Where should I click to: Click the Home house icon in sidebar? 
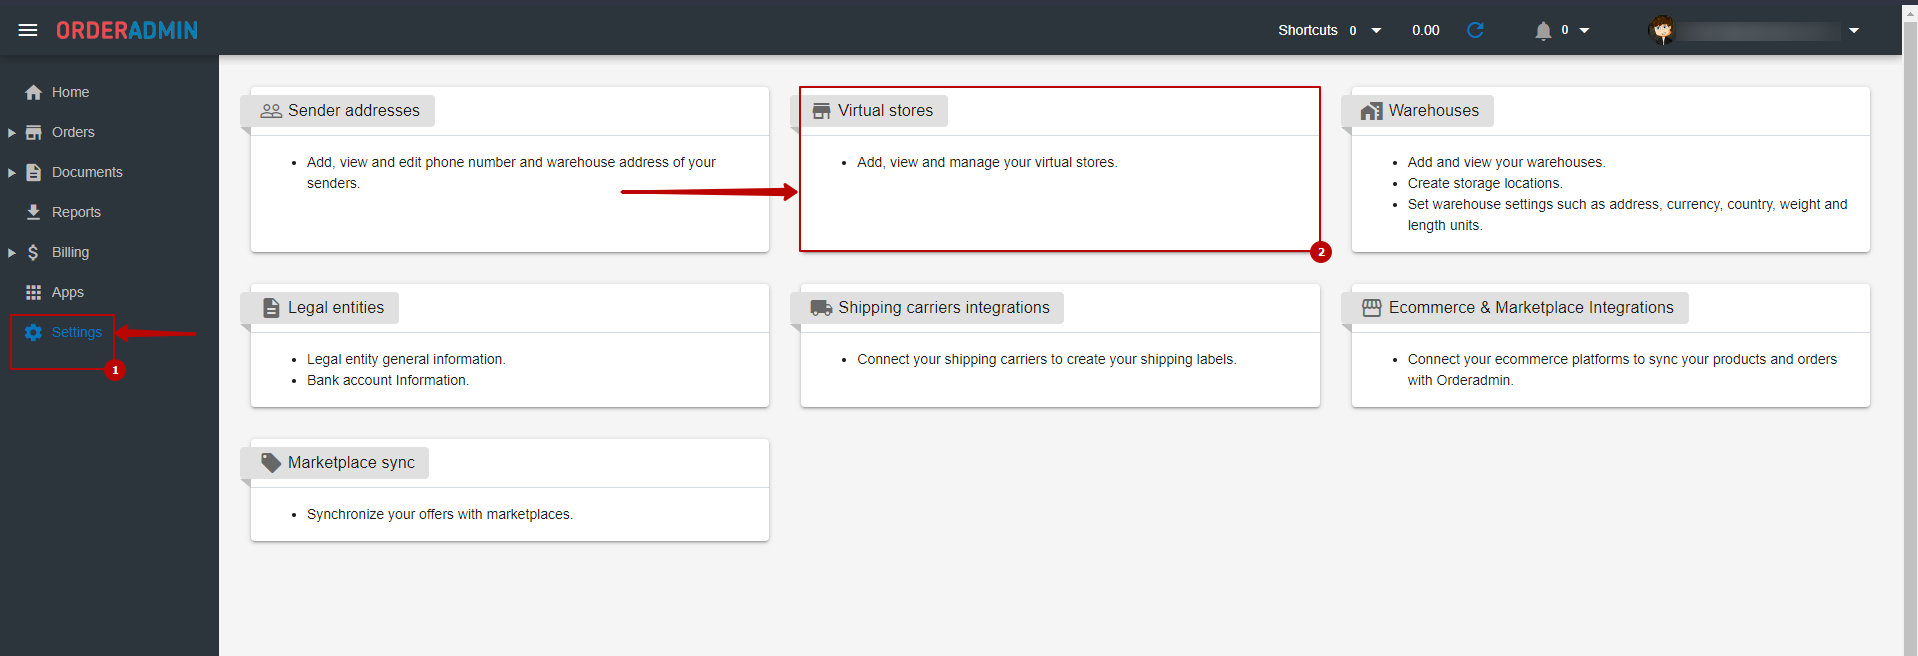33,92
